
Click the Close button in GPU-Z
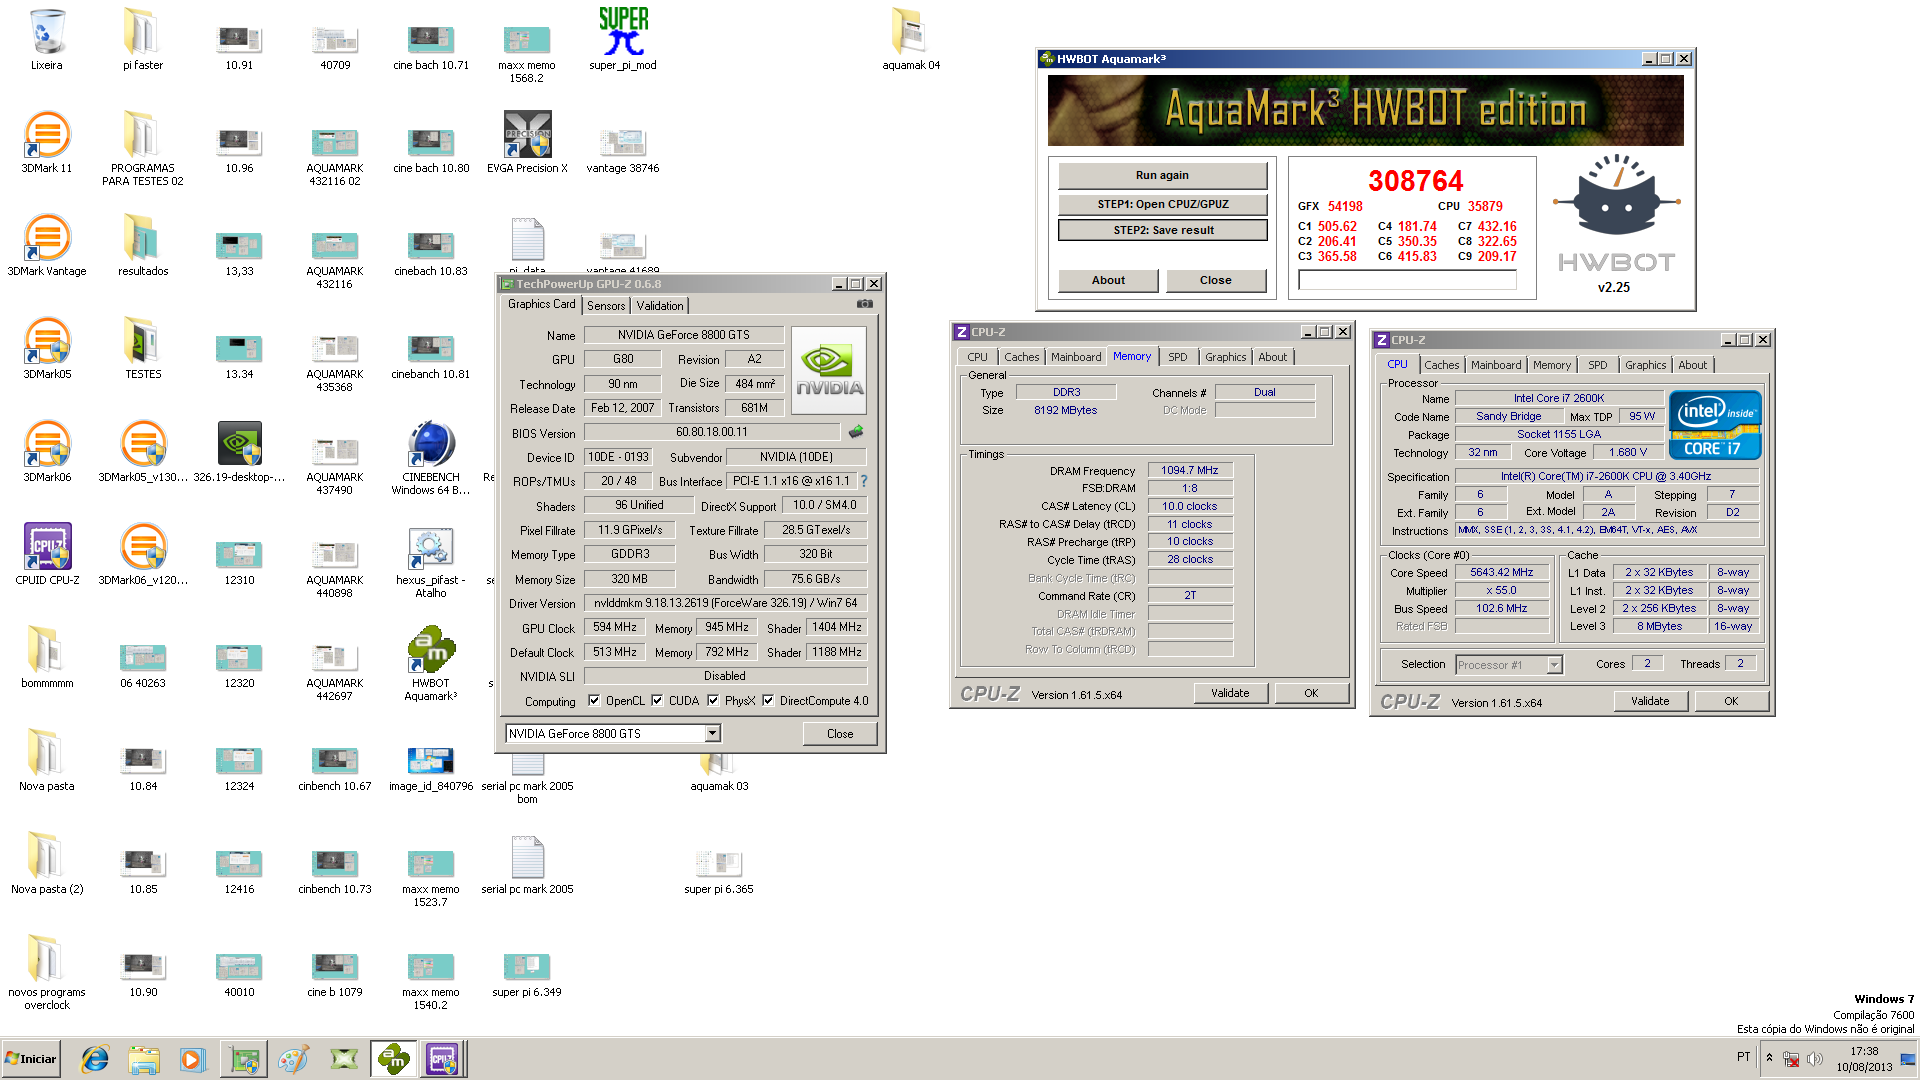point(840,734)
